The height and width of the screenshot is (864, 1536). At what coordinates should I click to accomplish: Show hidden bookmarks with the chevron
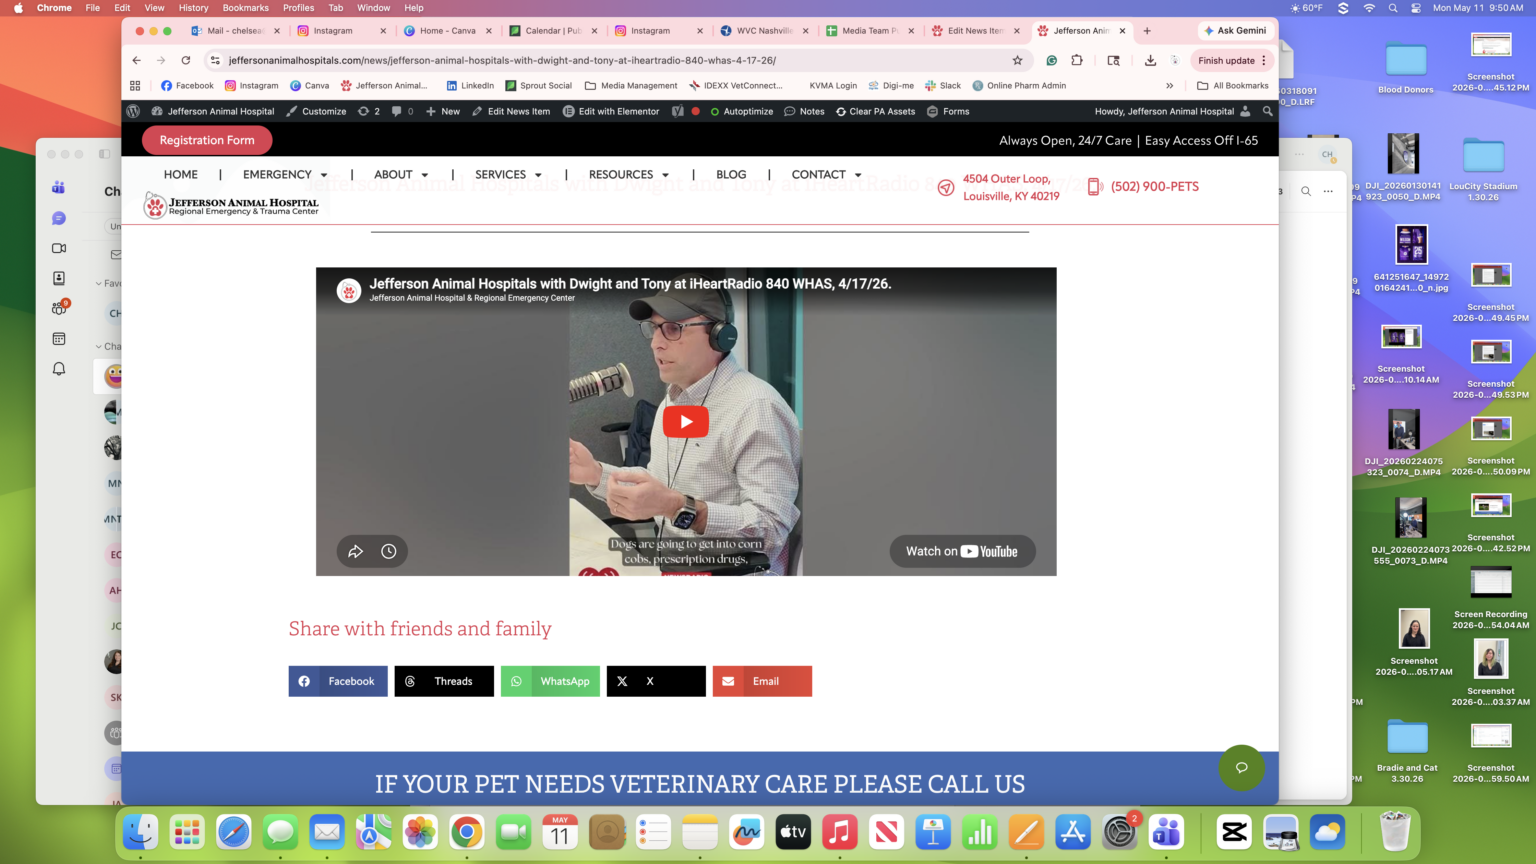click(x=1169, y=85)
